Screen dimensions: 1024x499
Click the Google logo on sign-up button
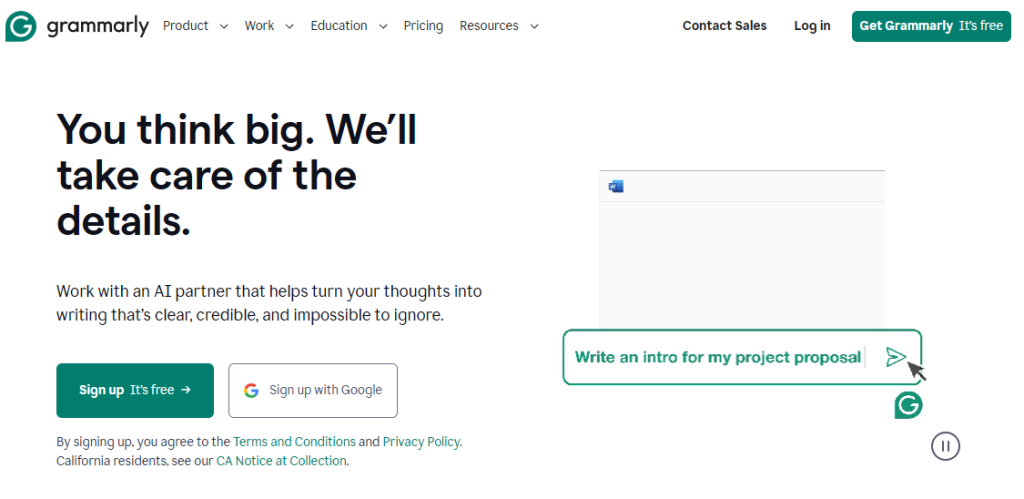click(251, 390)
